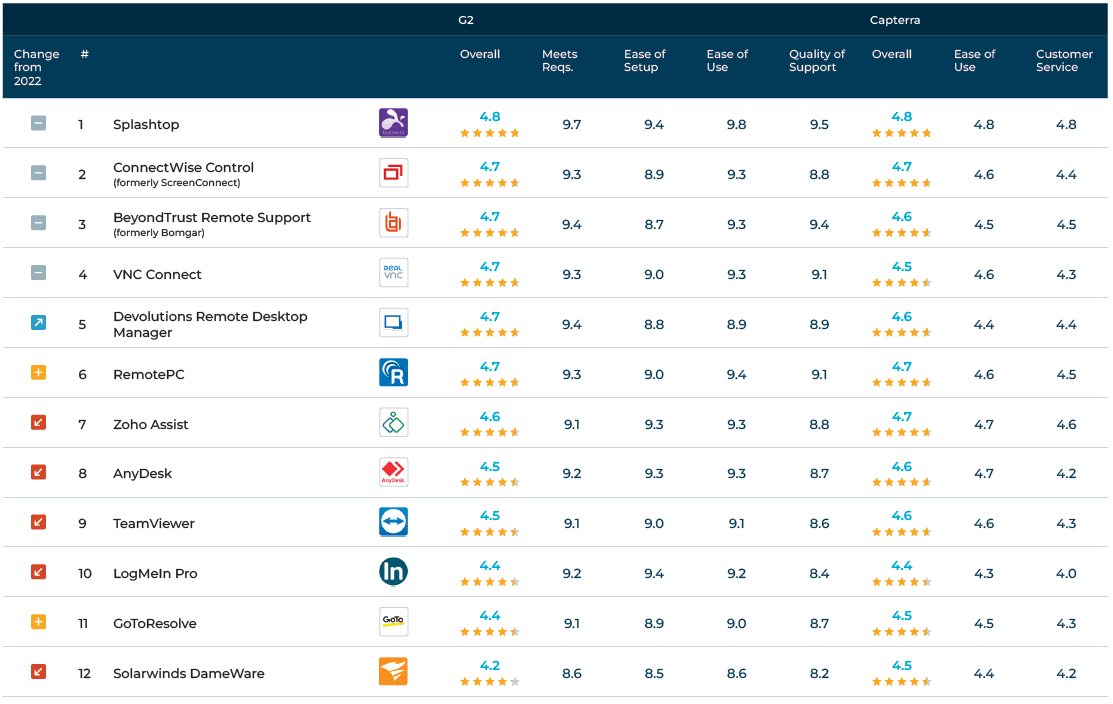
Task: Click the Devolutions Remote Desktop Manager logo
Action: click(393, 323)
